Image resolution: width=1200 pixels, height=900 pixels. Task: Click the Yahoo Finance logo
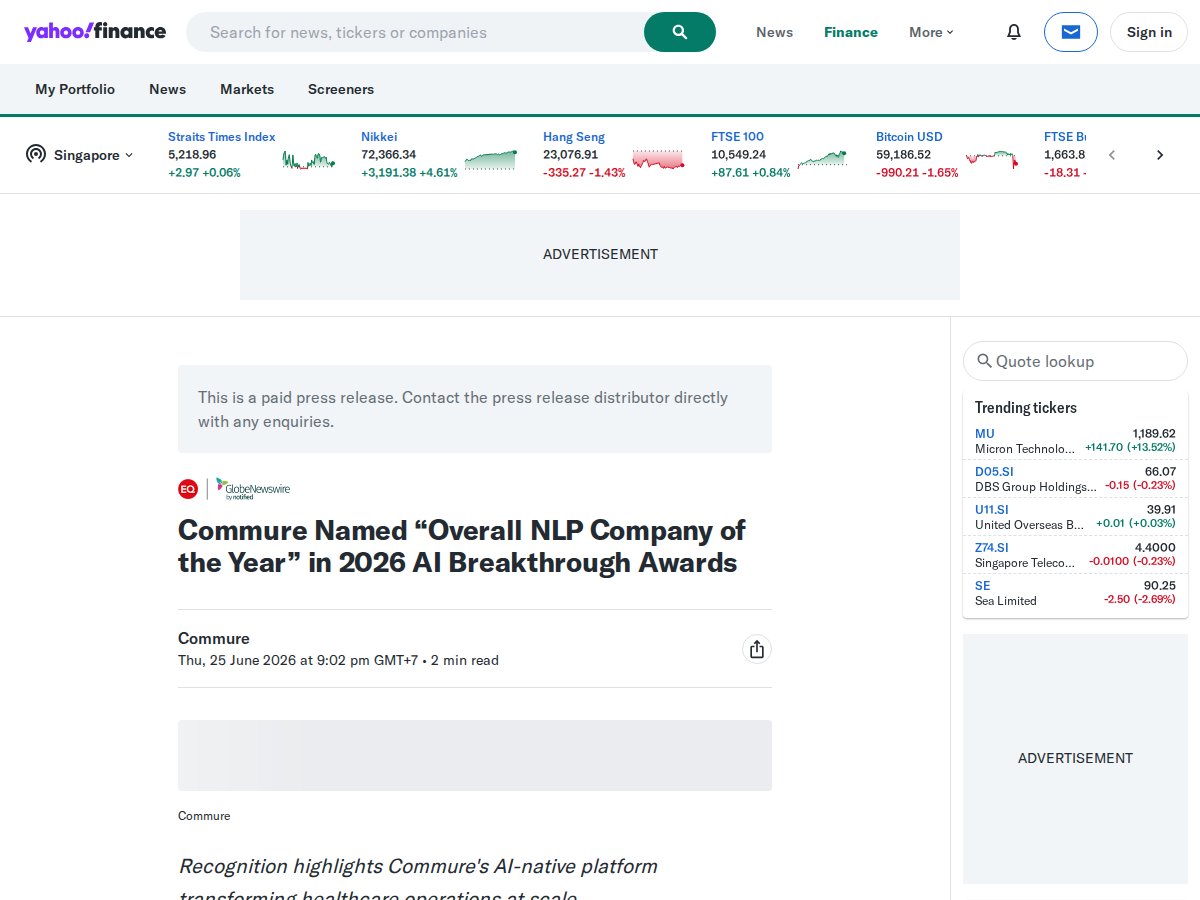pos(95,32)
